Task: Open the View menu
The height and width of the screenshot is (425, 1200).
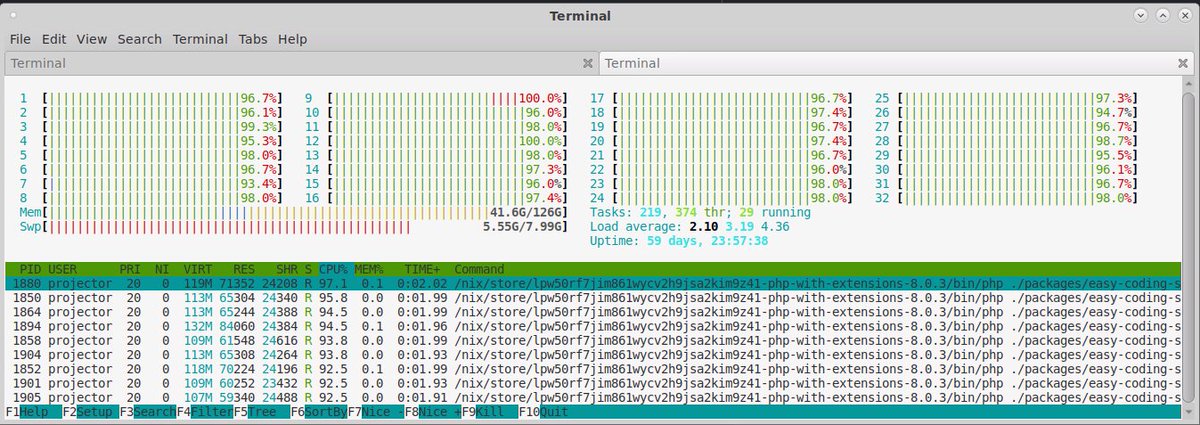Action: coord(91,39)
